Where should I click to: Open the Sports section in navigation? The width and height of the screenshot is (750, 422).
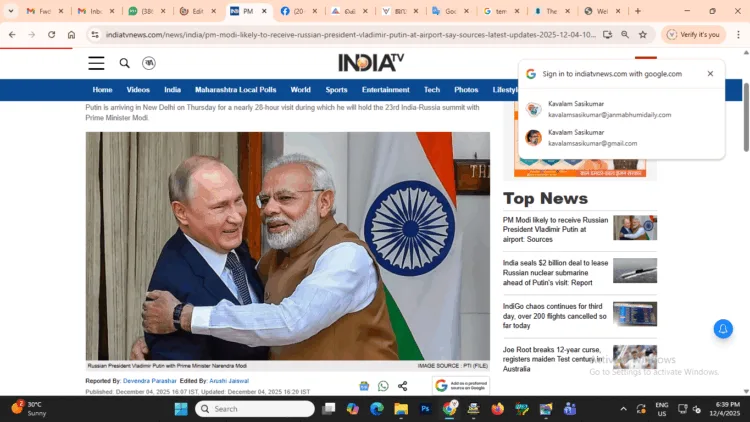pyautogui.click(x=336, y=90)
